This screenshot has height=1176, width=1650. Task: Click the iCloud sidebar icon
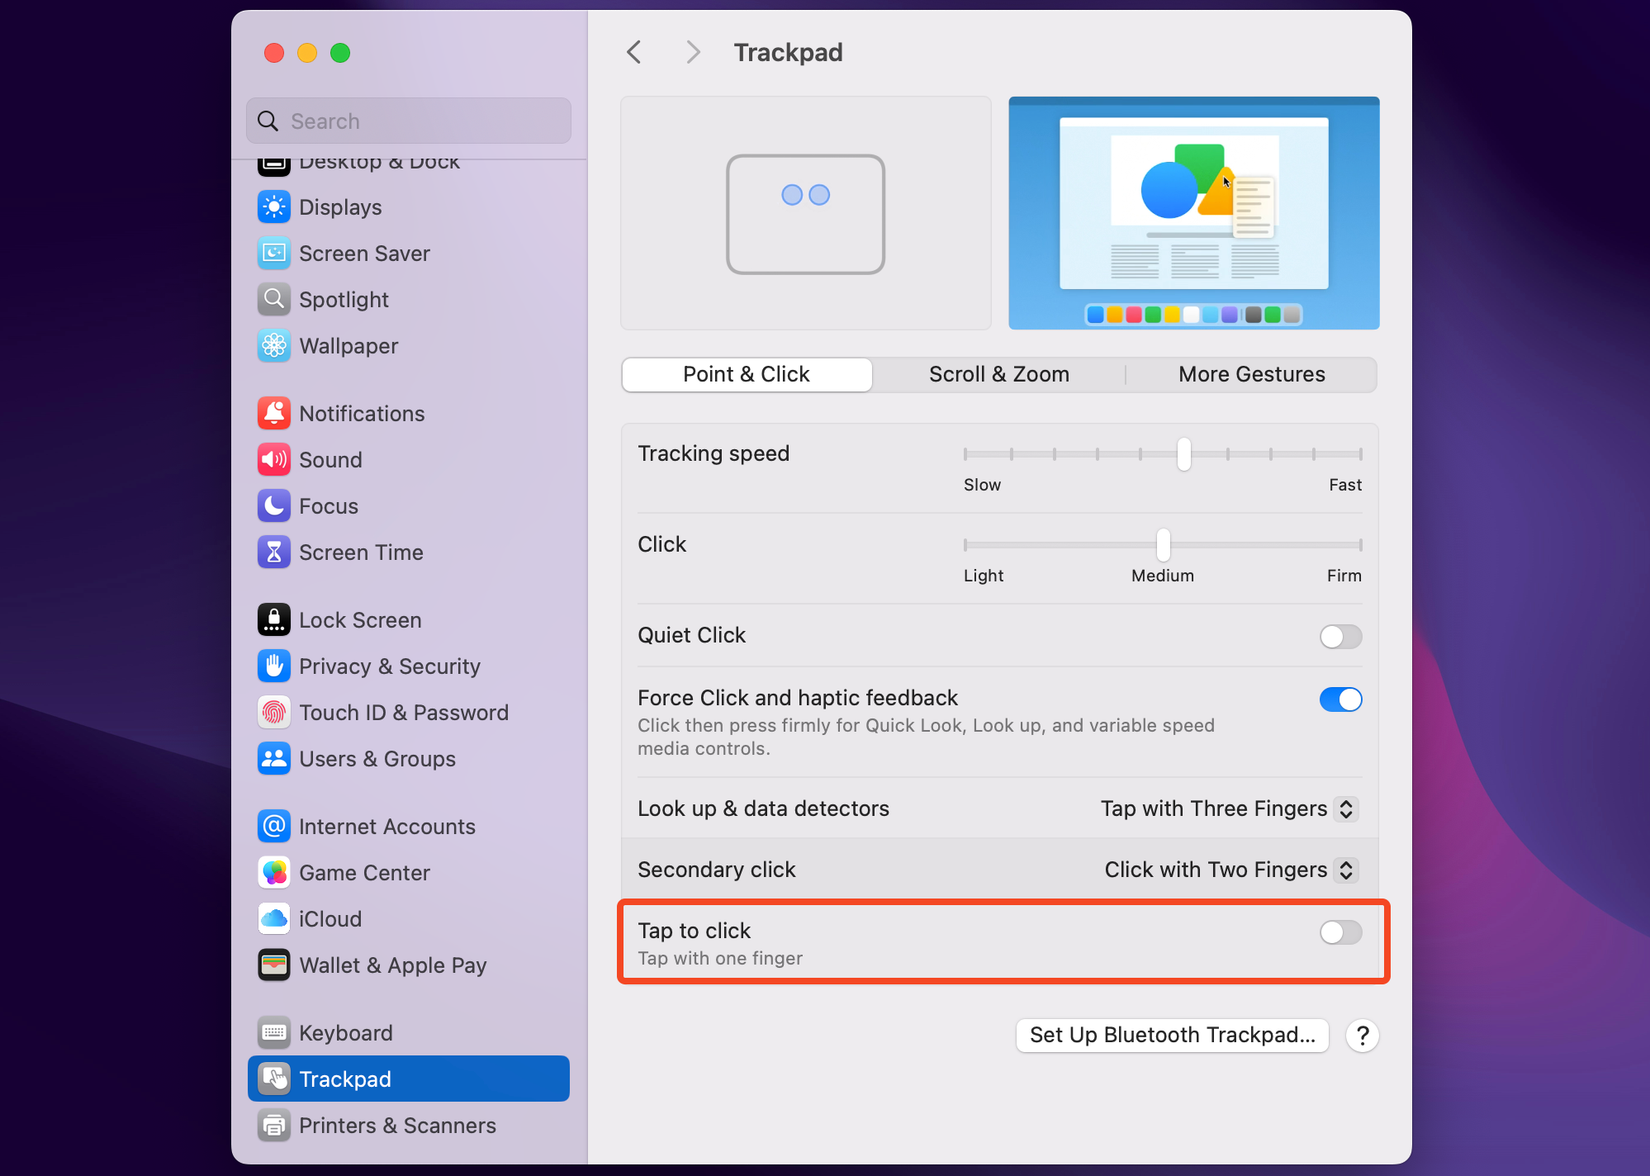point(274,918)
